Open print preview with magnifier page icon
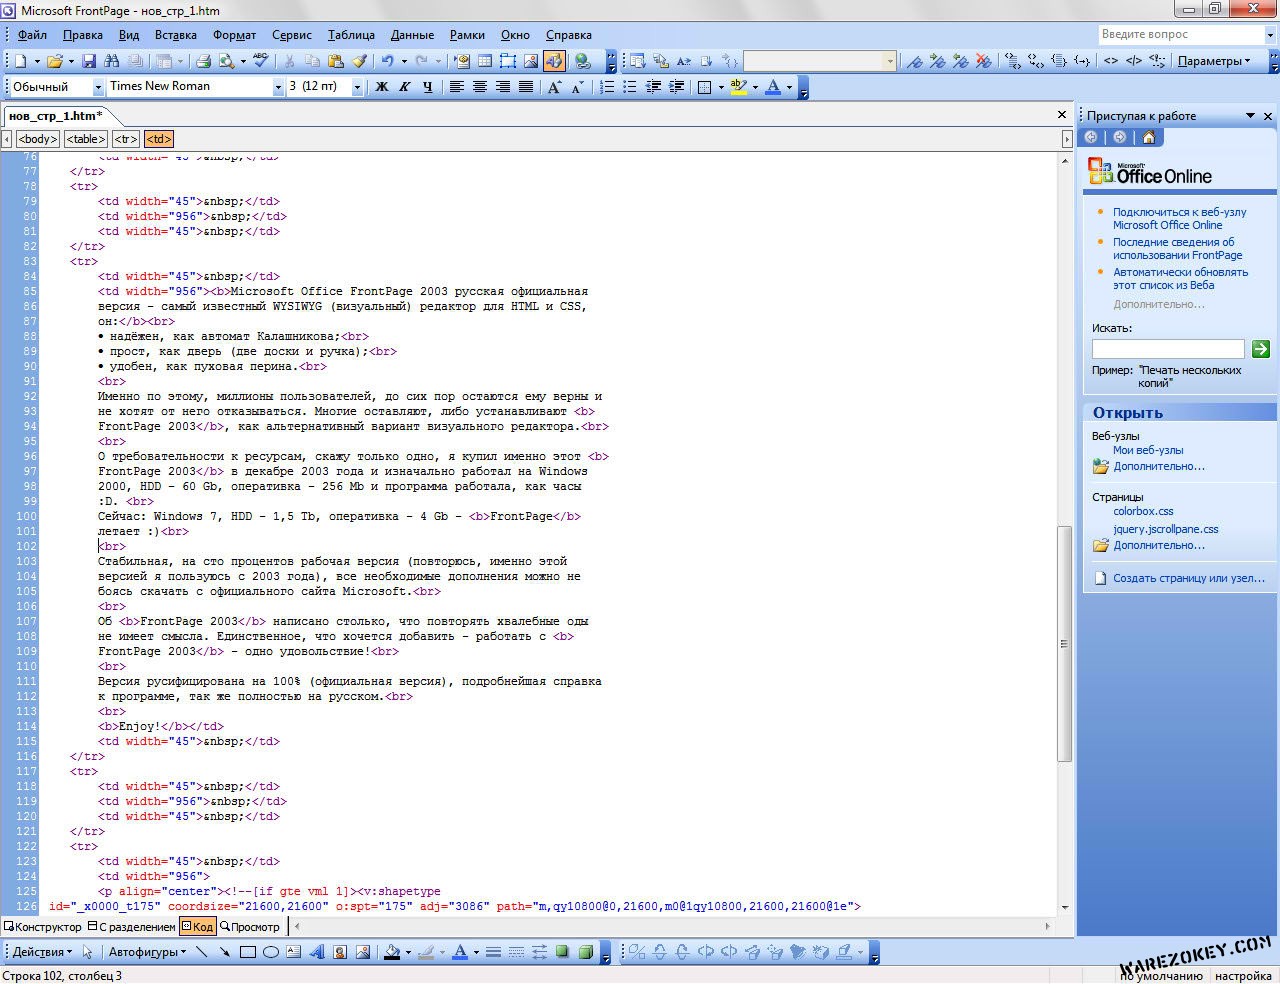The image size is (1280, 984). coord(227,61)
